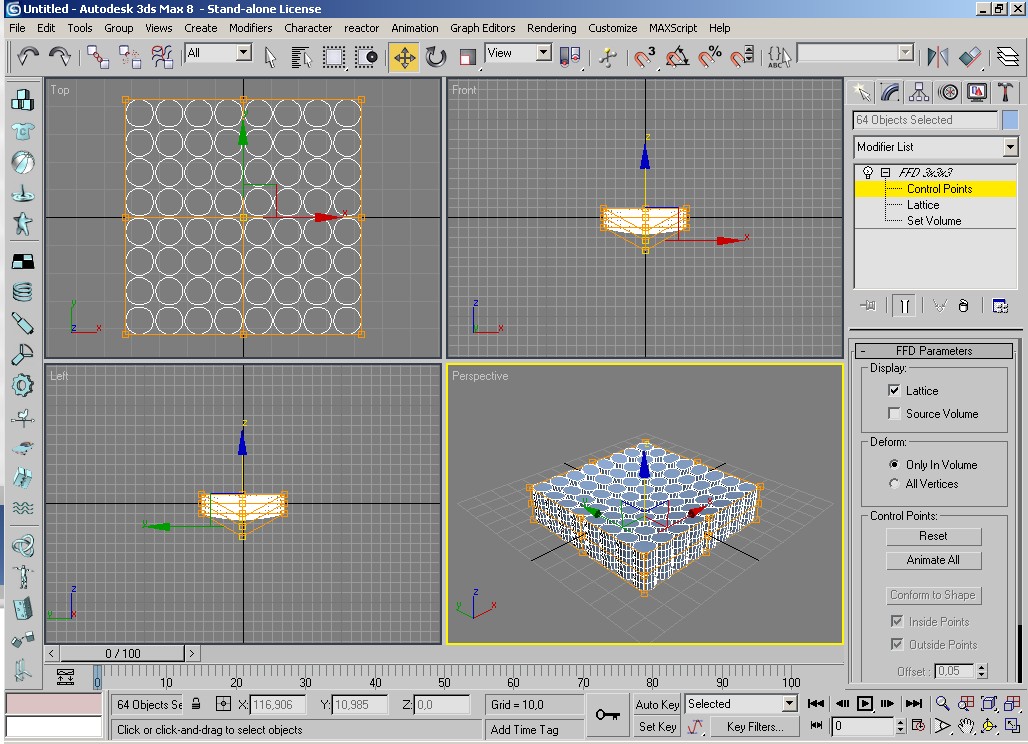Open the Modifier List dropdown
1028x744 pixels.
pos(1010,147)
